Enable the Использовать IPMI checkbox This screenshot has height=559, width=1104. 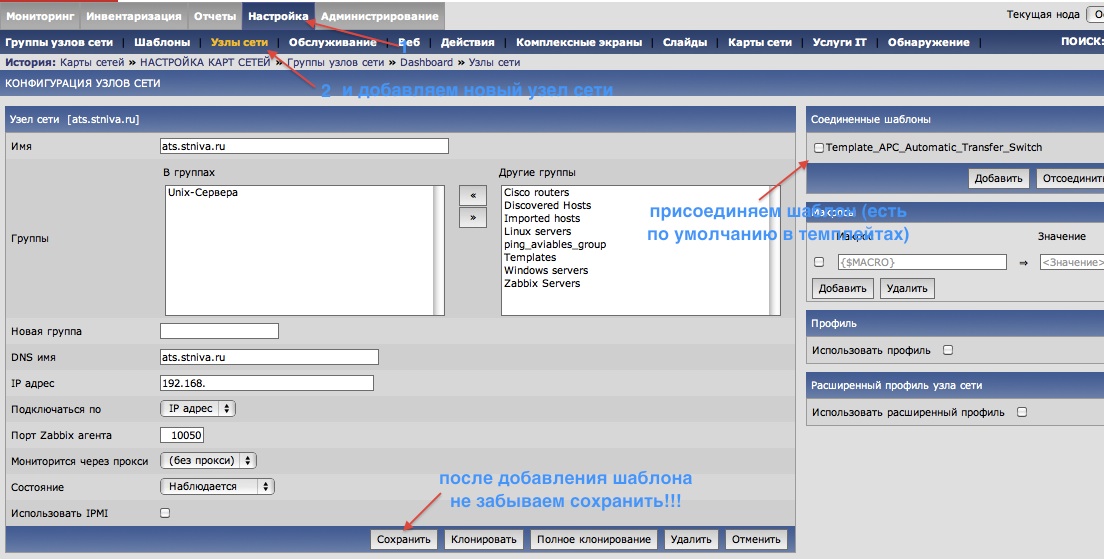[x=165, y=513]
